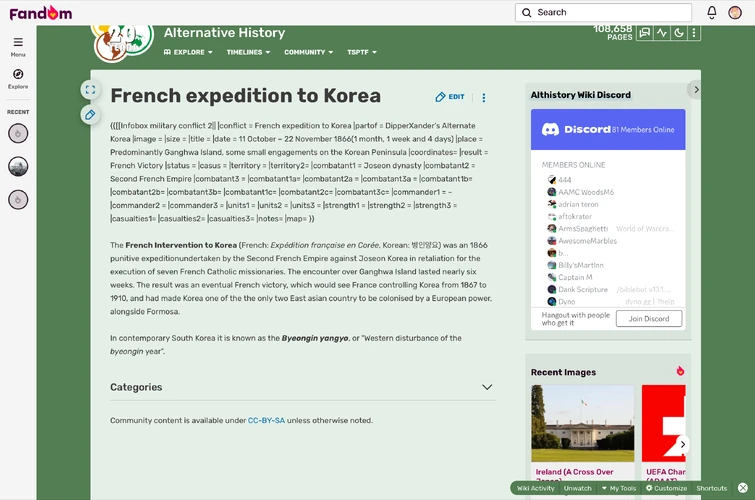Click the Alternative History wiki title
The image size is (755, 500).
[x=224, y=33]
